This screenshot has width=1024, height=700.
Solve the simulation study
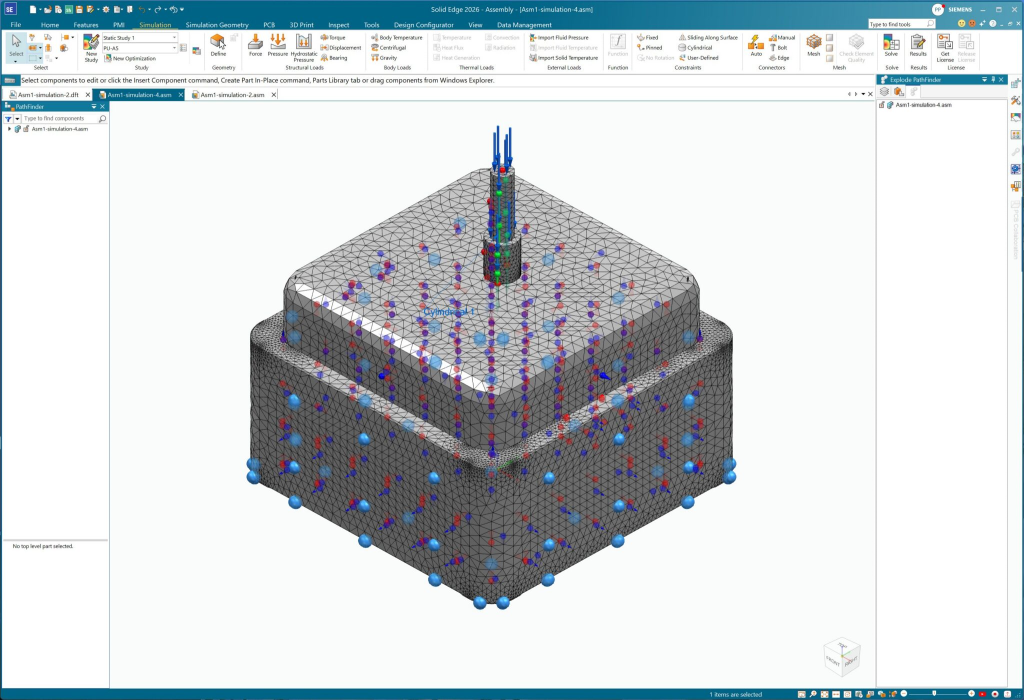[891, 45]
